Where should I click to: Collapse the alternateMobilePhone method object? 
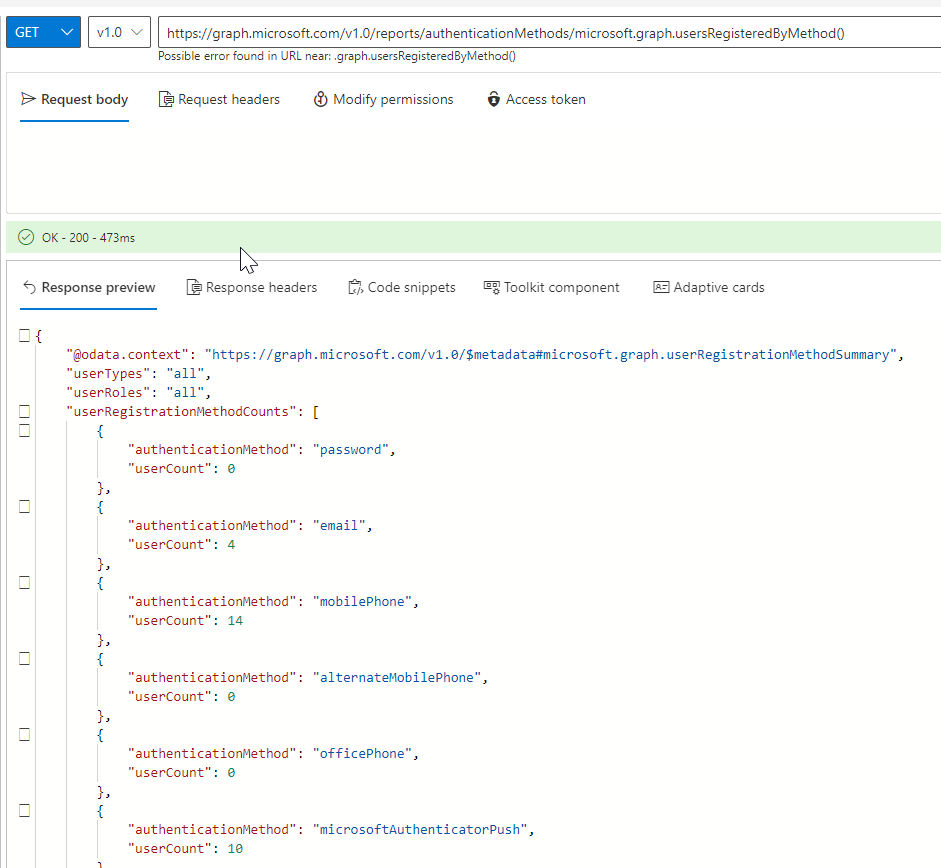(25, 659)
